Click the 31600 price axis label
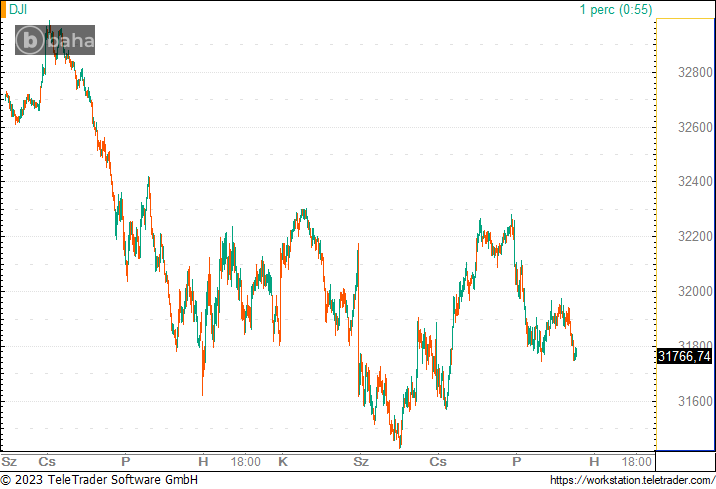 coord(695,401)
